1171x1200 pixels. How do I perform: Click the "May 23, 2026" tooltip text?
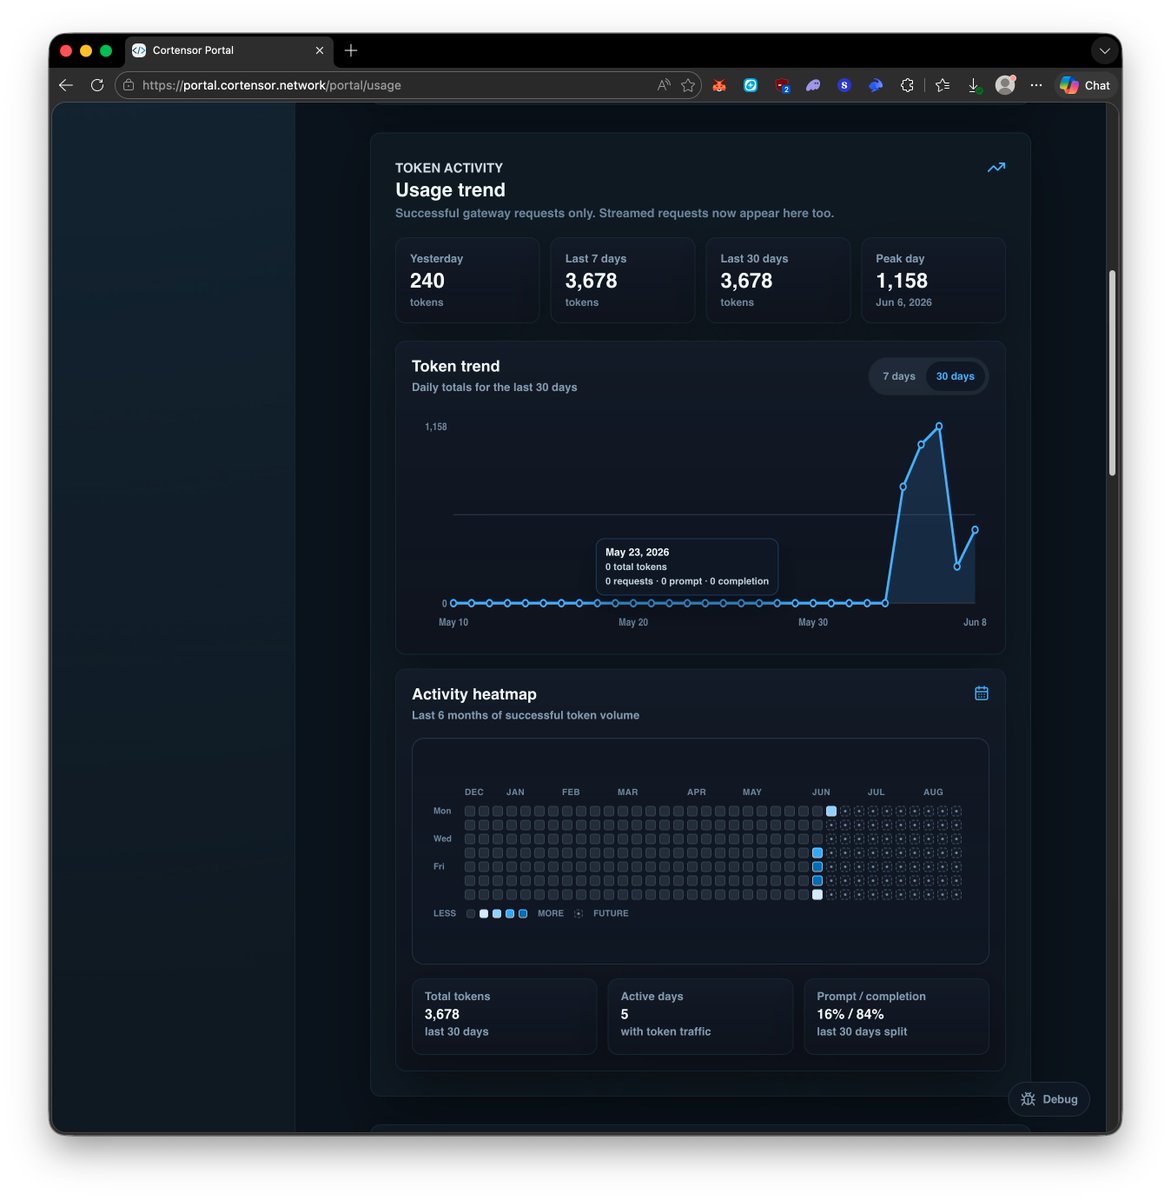click(x=637, y=552)
